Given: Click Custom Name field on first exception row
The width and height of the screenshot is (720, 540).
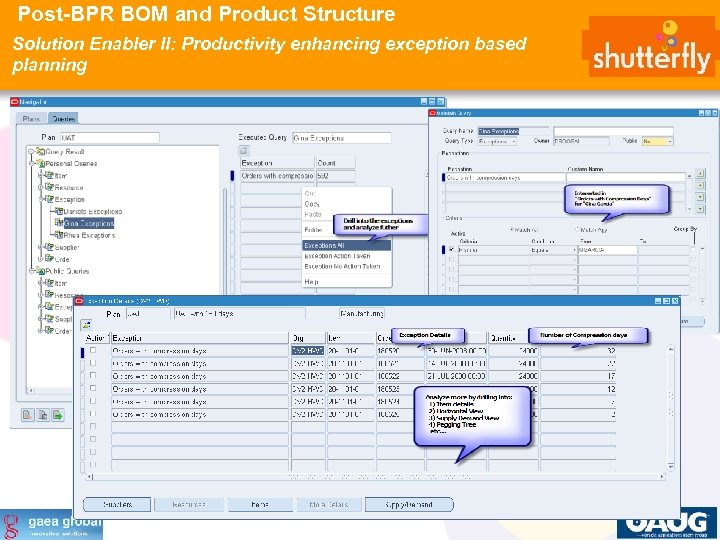Looking at the screenshot, I should (x=625, y=177).
